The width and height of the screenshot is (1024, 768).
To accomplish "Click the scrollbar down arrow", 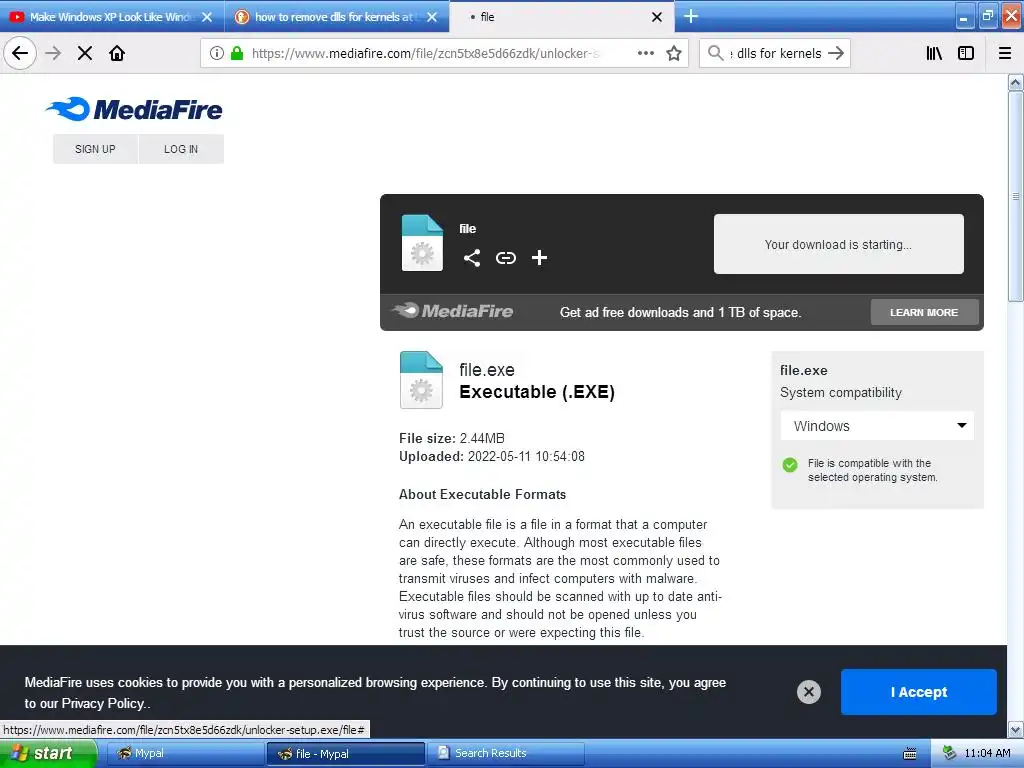I will (1015, 729).
